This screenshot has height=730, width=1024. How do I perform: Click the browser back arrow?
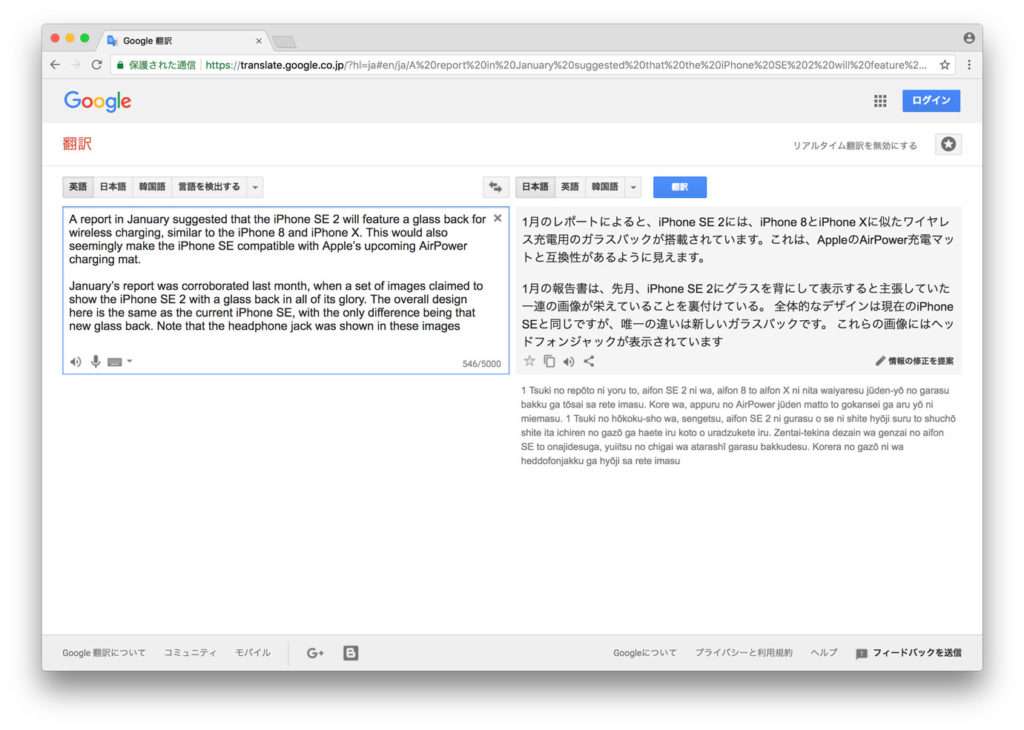pyautogui.click(x=56, y=65)
